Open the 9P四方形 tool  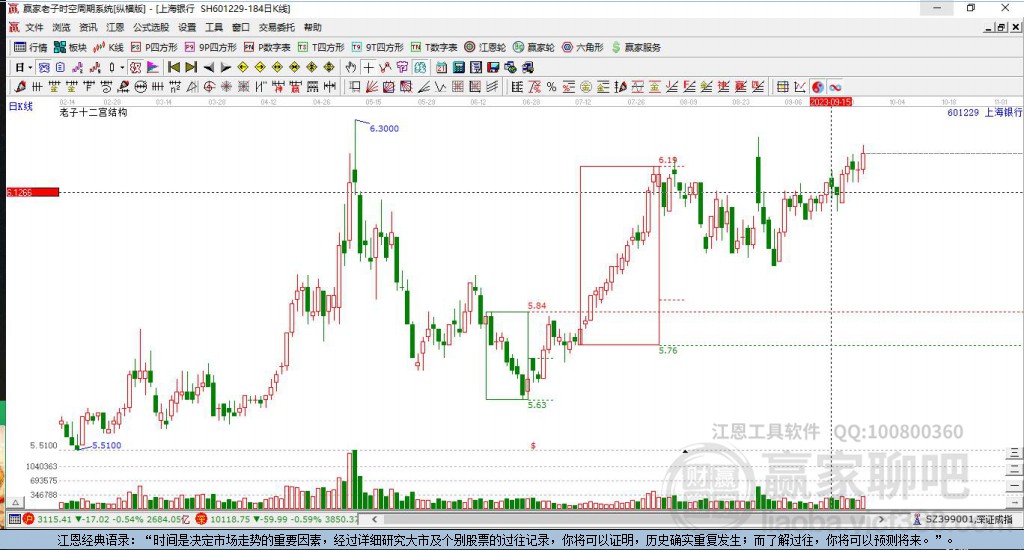pyautogui.click(x=210, y=47)
